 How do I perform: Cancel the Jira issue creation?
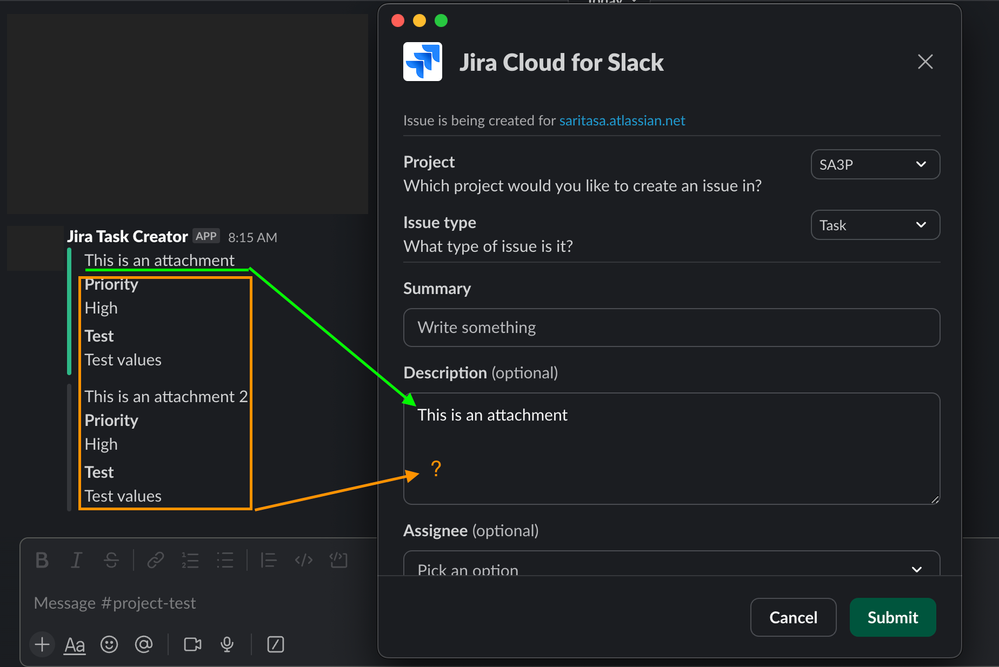click(793, 617)
